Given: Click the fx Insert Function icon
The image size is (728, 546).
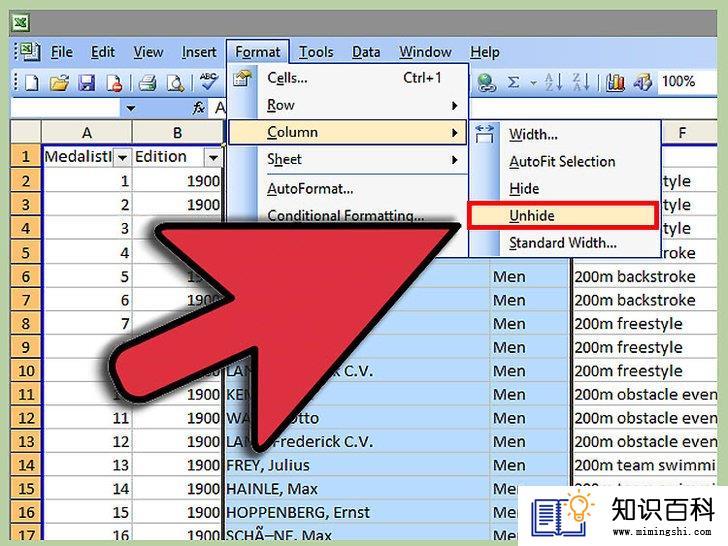Looking at the screenshot, I should [x=199, y=108].
